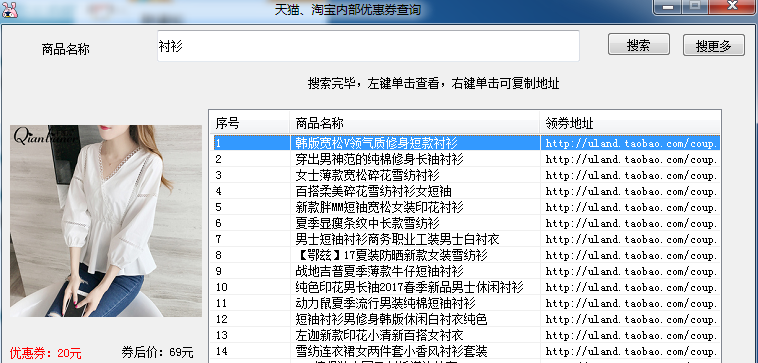Click the coupon URL in row 1
The width and height of the screenshot is (758, 363).
coord(631,144)
